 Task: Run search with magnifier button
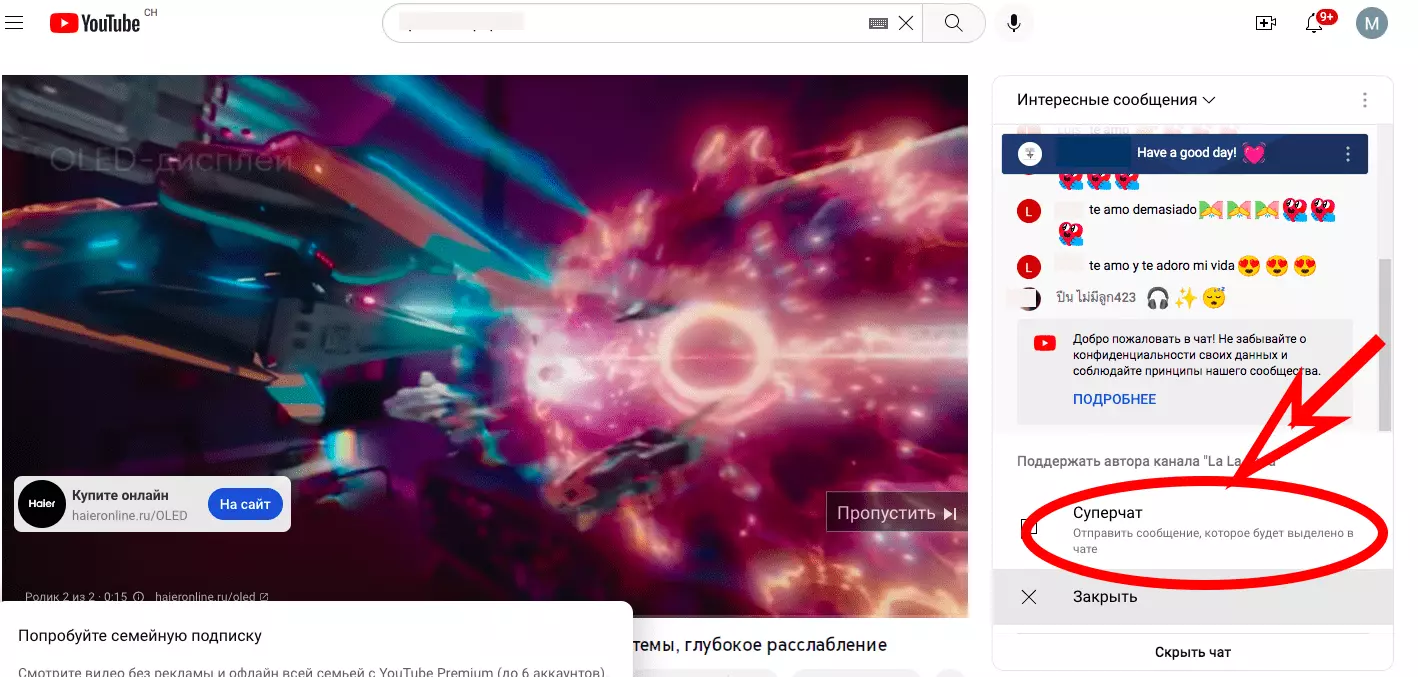tap(953, 23)
